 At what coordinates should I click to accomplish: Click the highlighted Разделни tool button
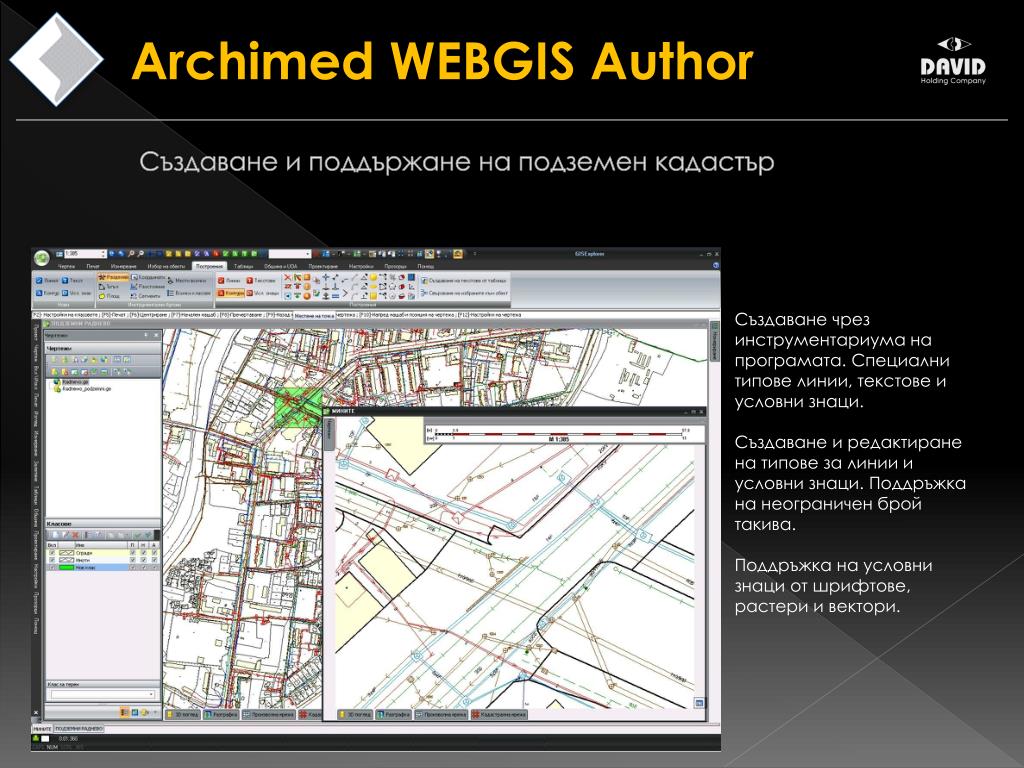click(x=113, y=277)
